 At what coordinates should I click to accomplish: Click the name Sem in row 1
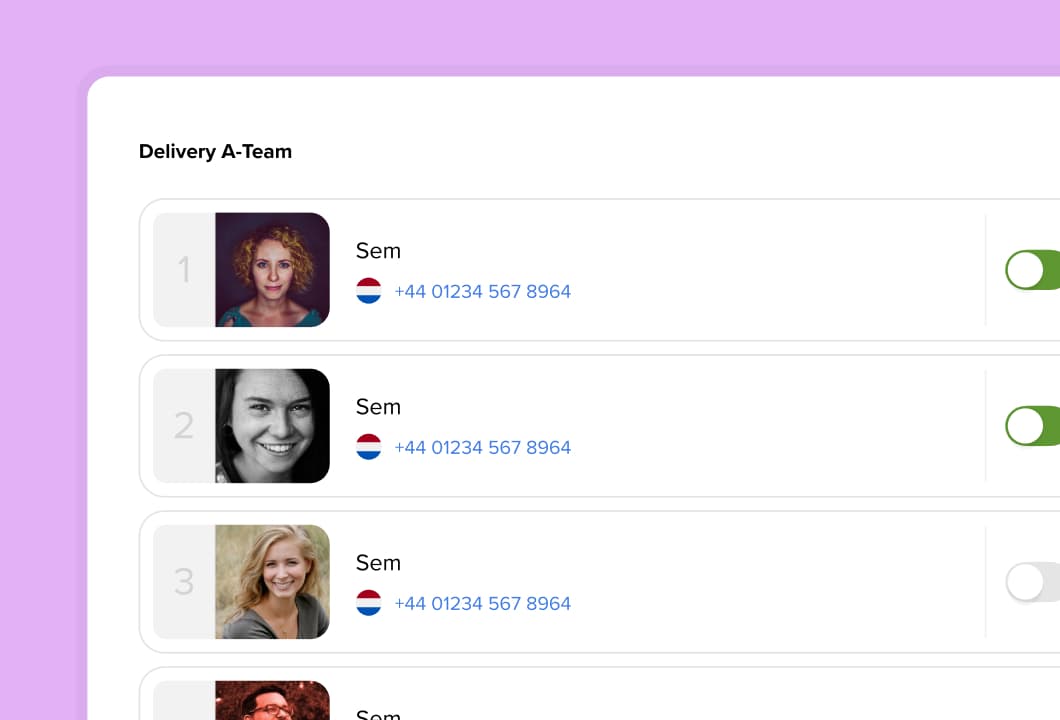tap(379, 251)
